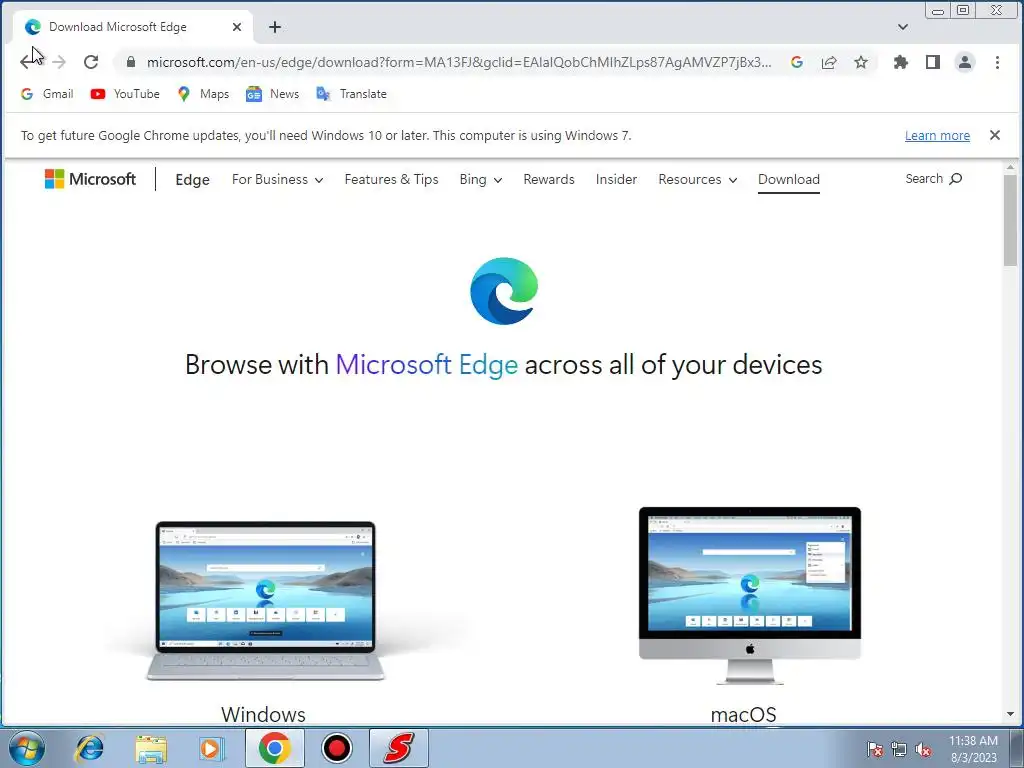
Task: Click the forward navigation arrow
Action: click(59, 62)
